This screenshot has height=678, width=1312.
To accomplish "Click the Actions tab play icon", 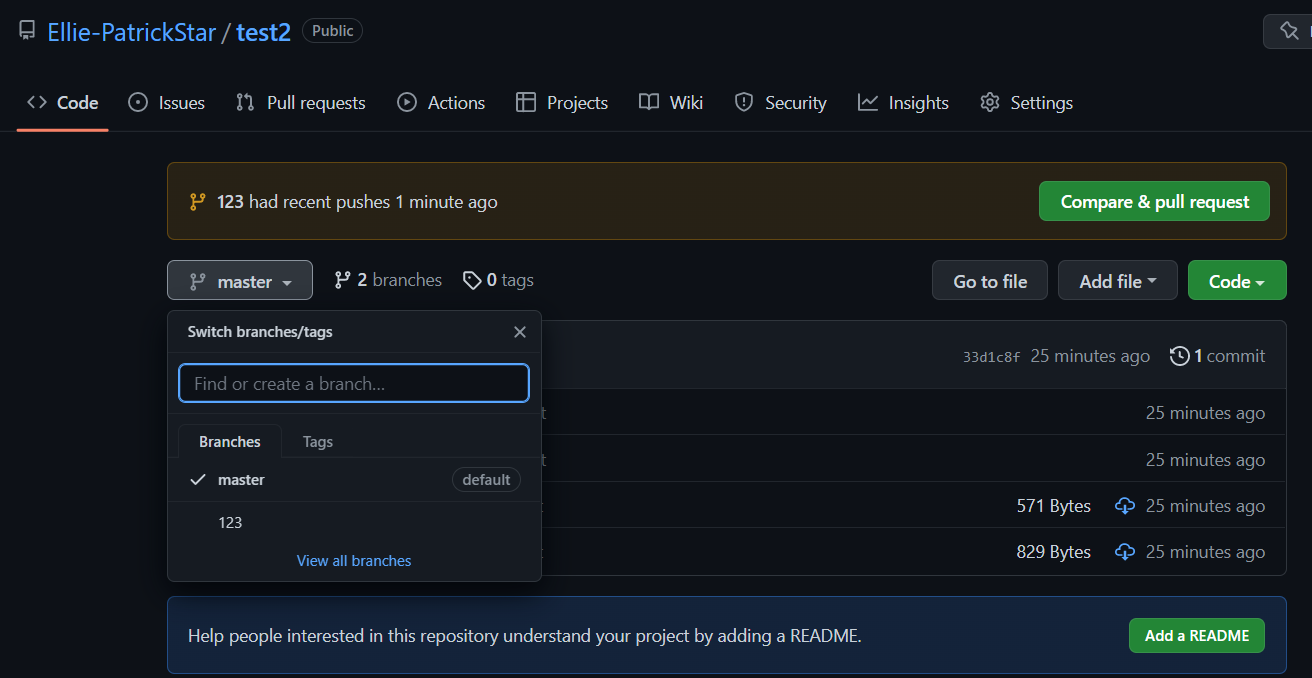I will coord(407,102).
